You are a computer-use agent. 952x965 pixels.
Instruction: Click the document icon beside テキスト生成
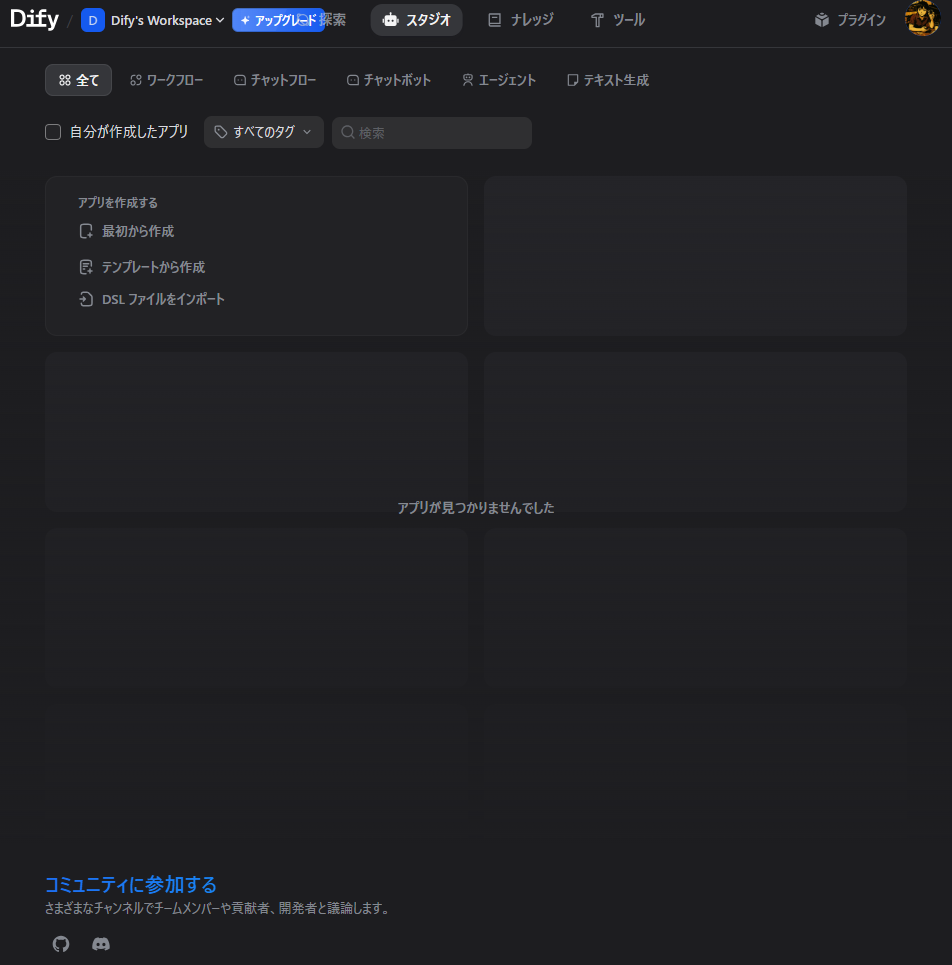point(572,80)
